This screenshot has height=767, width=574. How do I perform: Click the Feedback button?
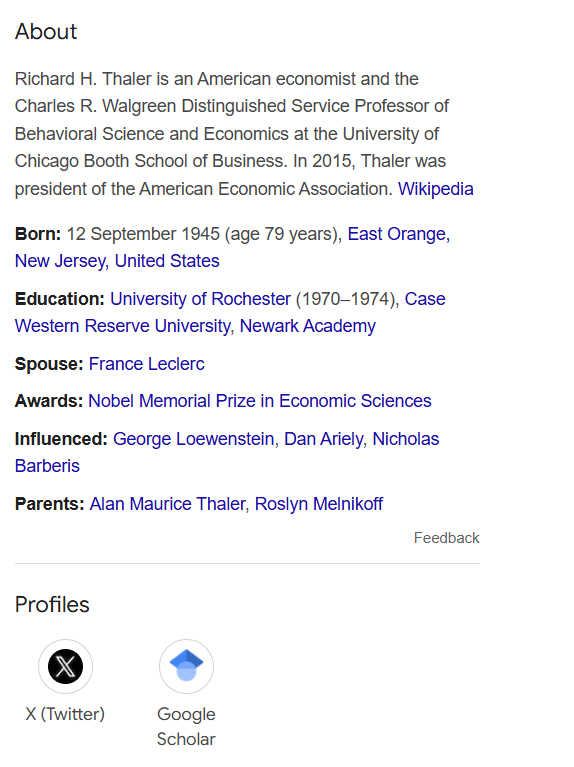coord(446,538)
